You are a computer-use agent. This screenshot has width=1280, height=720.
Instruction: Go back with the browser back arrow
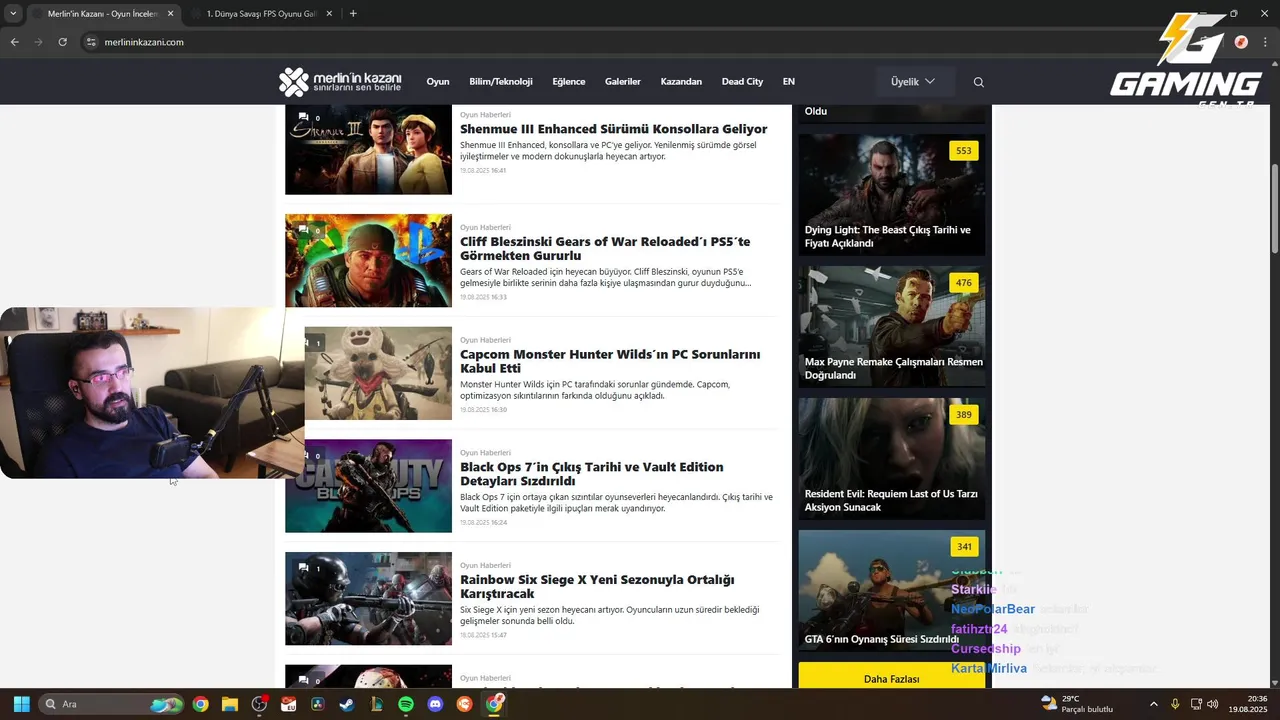pos(14,42)
